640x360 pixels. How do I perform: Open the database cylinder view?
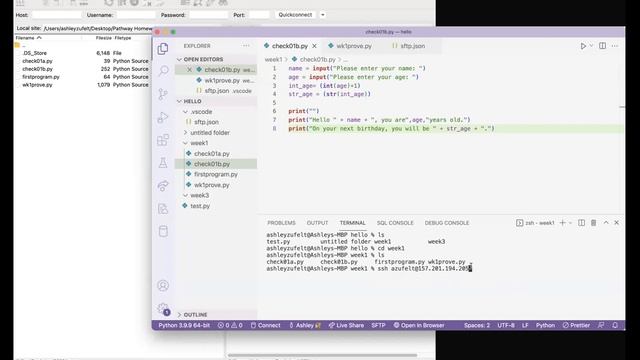[x=163, y=231]
